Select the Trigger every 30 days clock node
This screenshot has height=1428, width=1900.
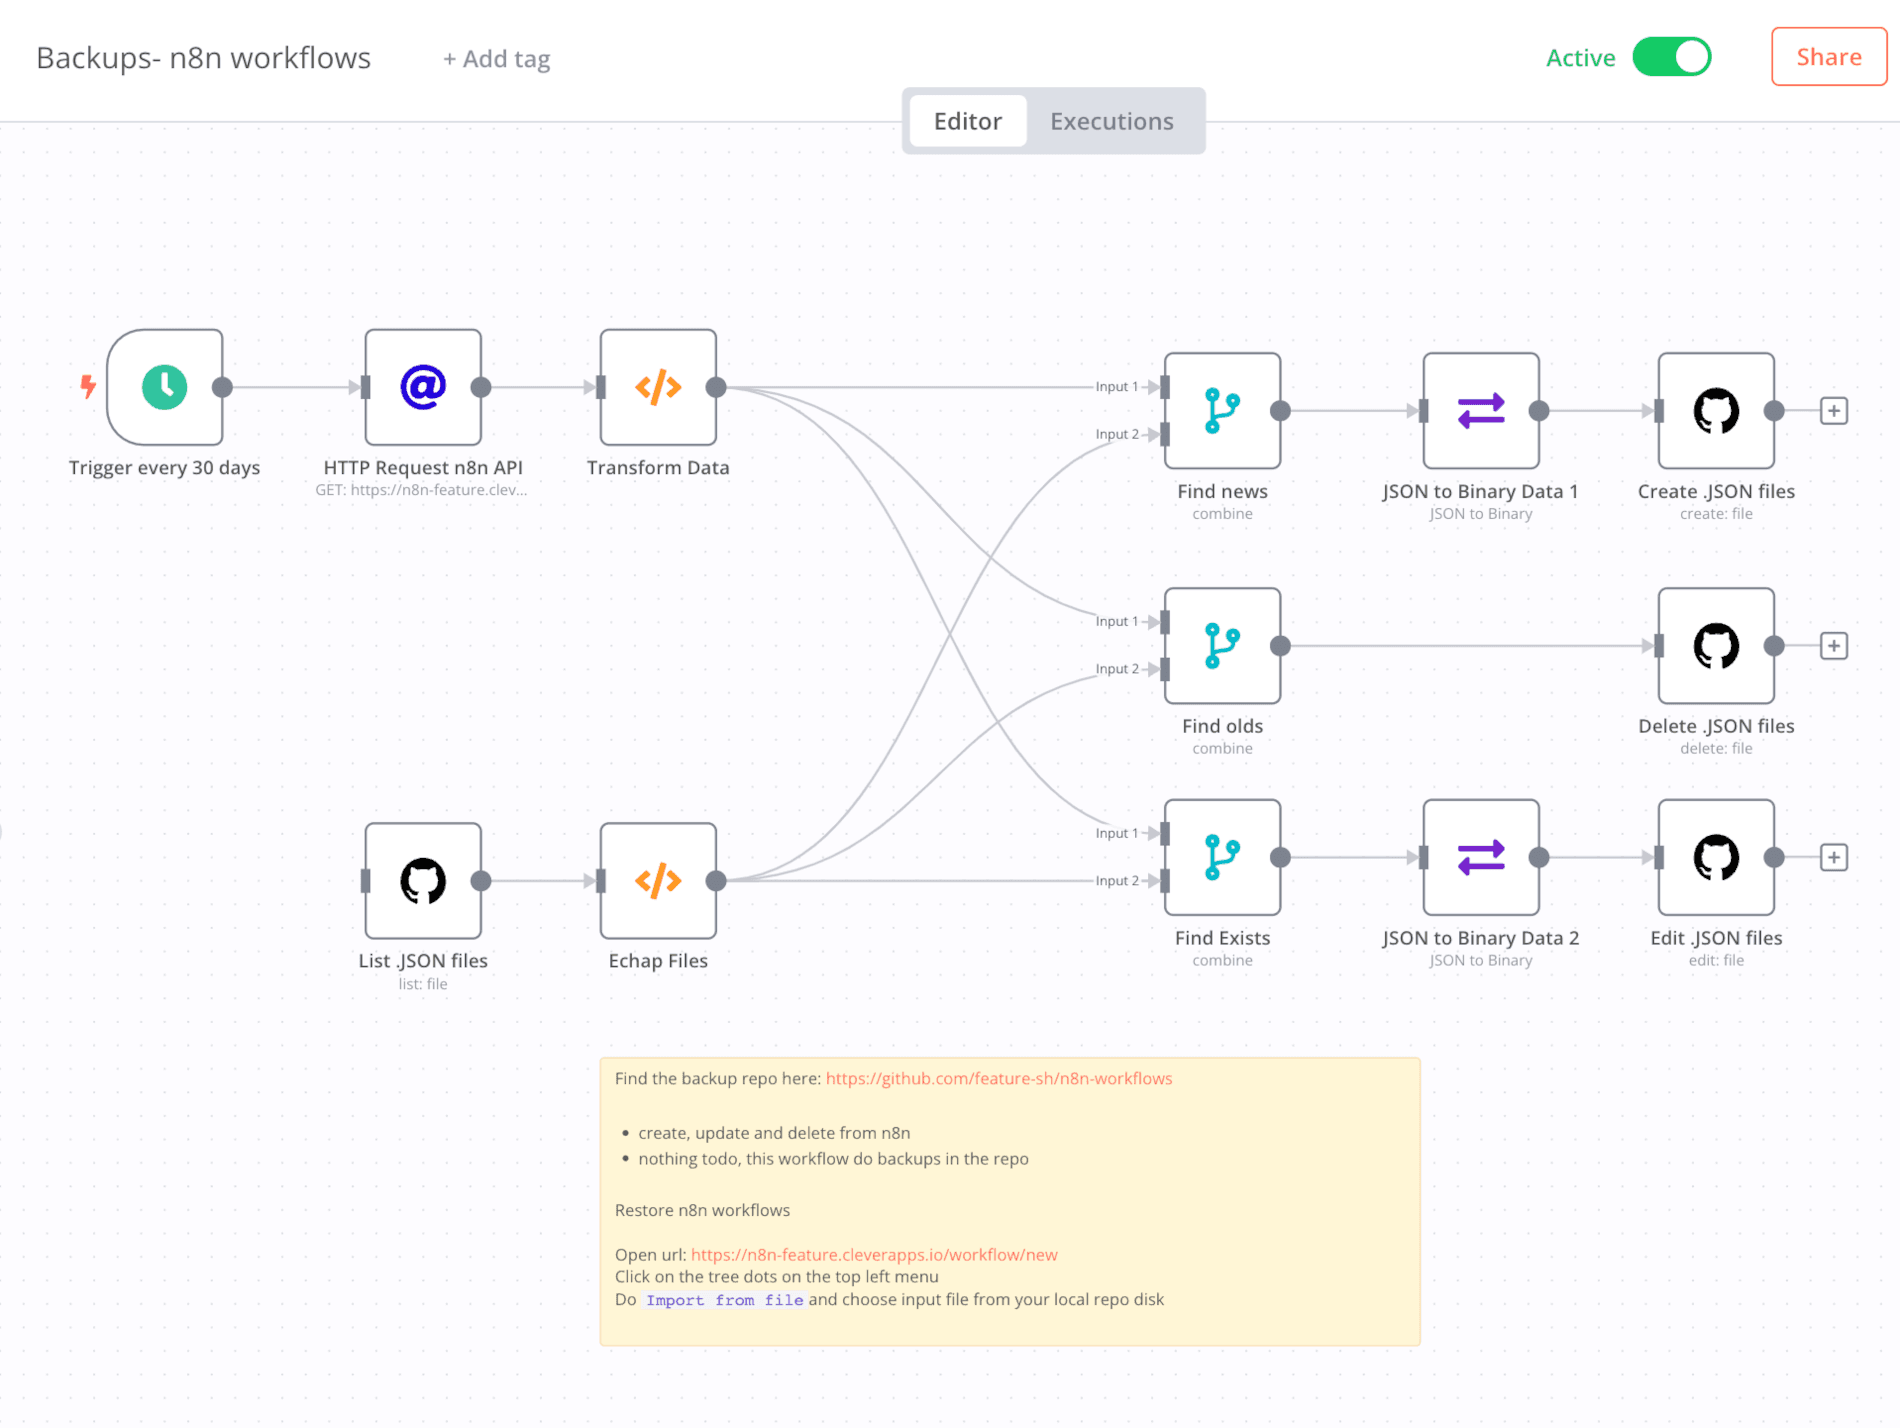click(165, 387)
